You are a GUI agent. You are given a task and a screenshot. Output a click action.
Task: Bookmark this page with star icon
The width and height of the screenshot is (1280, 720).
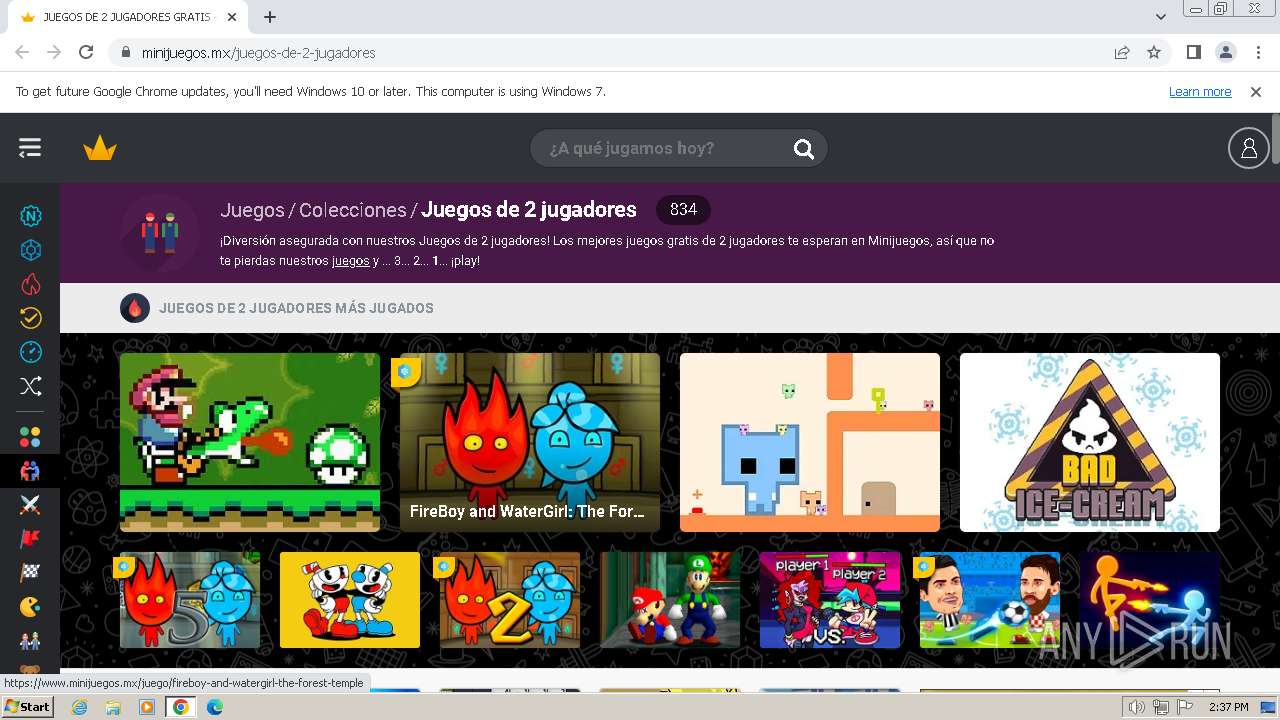(x=1154, y=53)
